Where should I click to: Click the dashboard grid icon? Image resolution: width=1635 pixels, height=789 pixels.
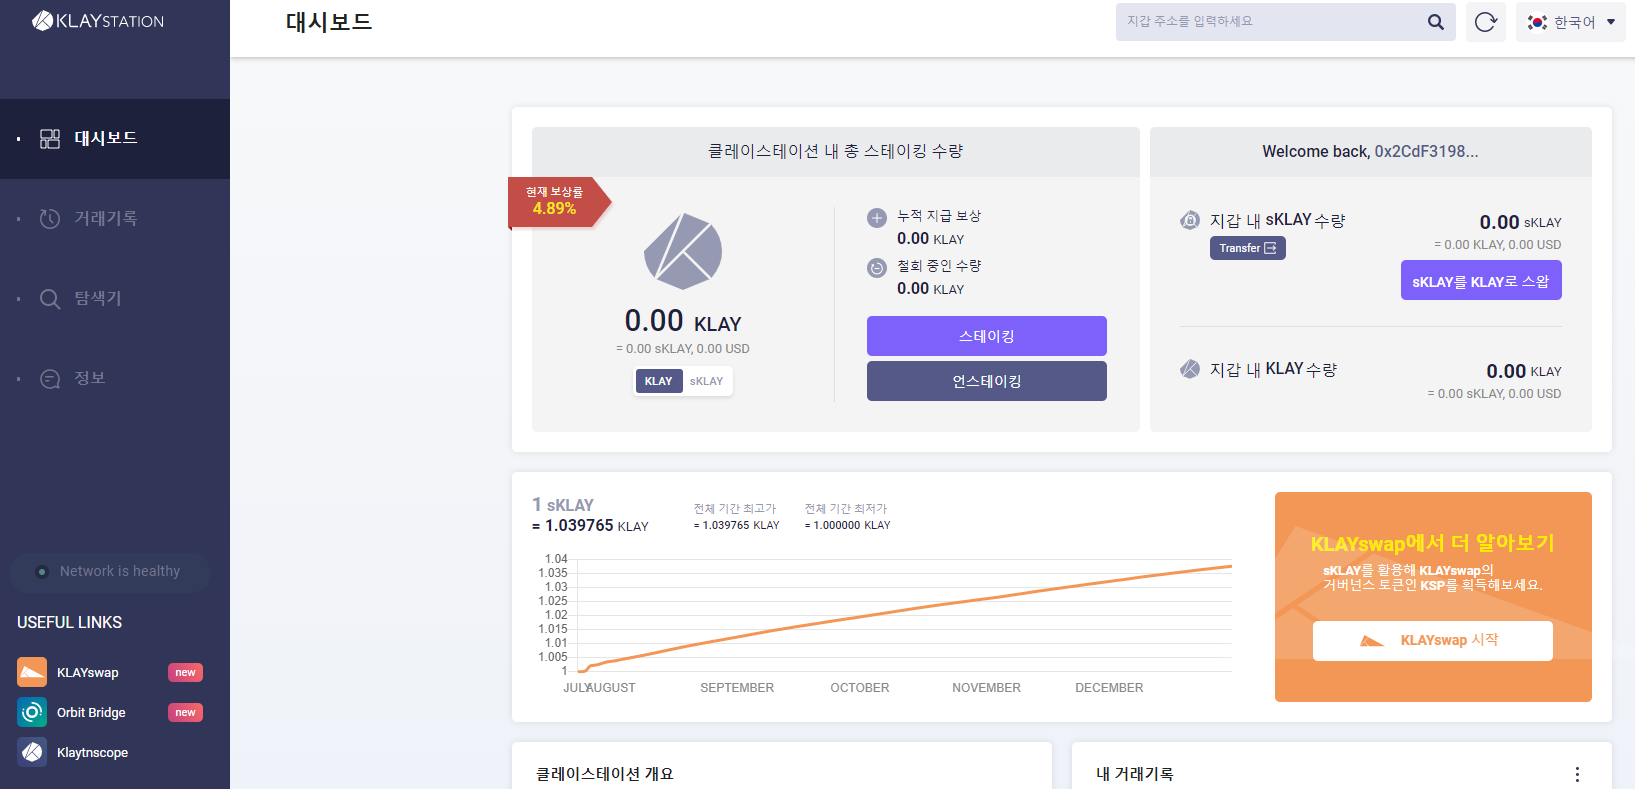(50, 139)
